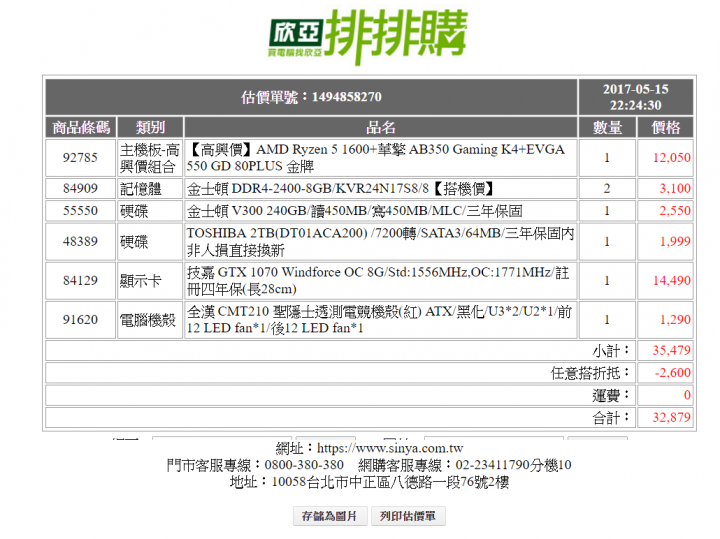Click the price 14,490
Screen dimensions: 720x539
click(x=672, y=281)
